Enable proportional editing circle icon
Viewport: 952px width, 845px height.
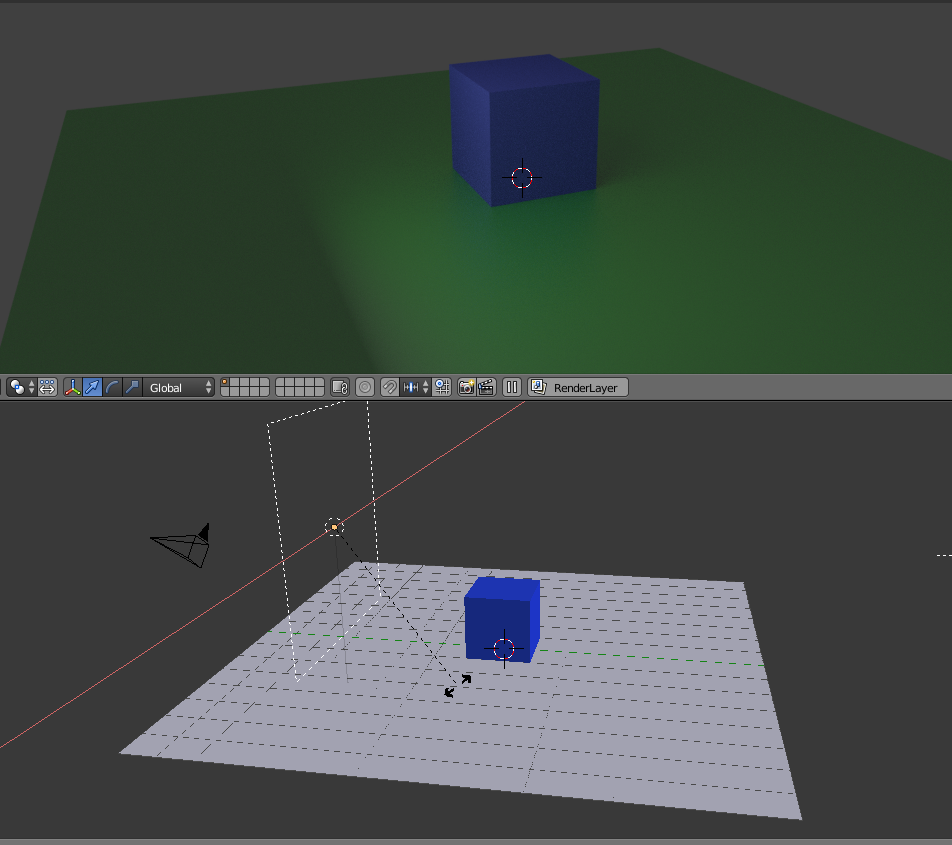[365, 387]
